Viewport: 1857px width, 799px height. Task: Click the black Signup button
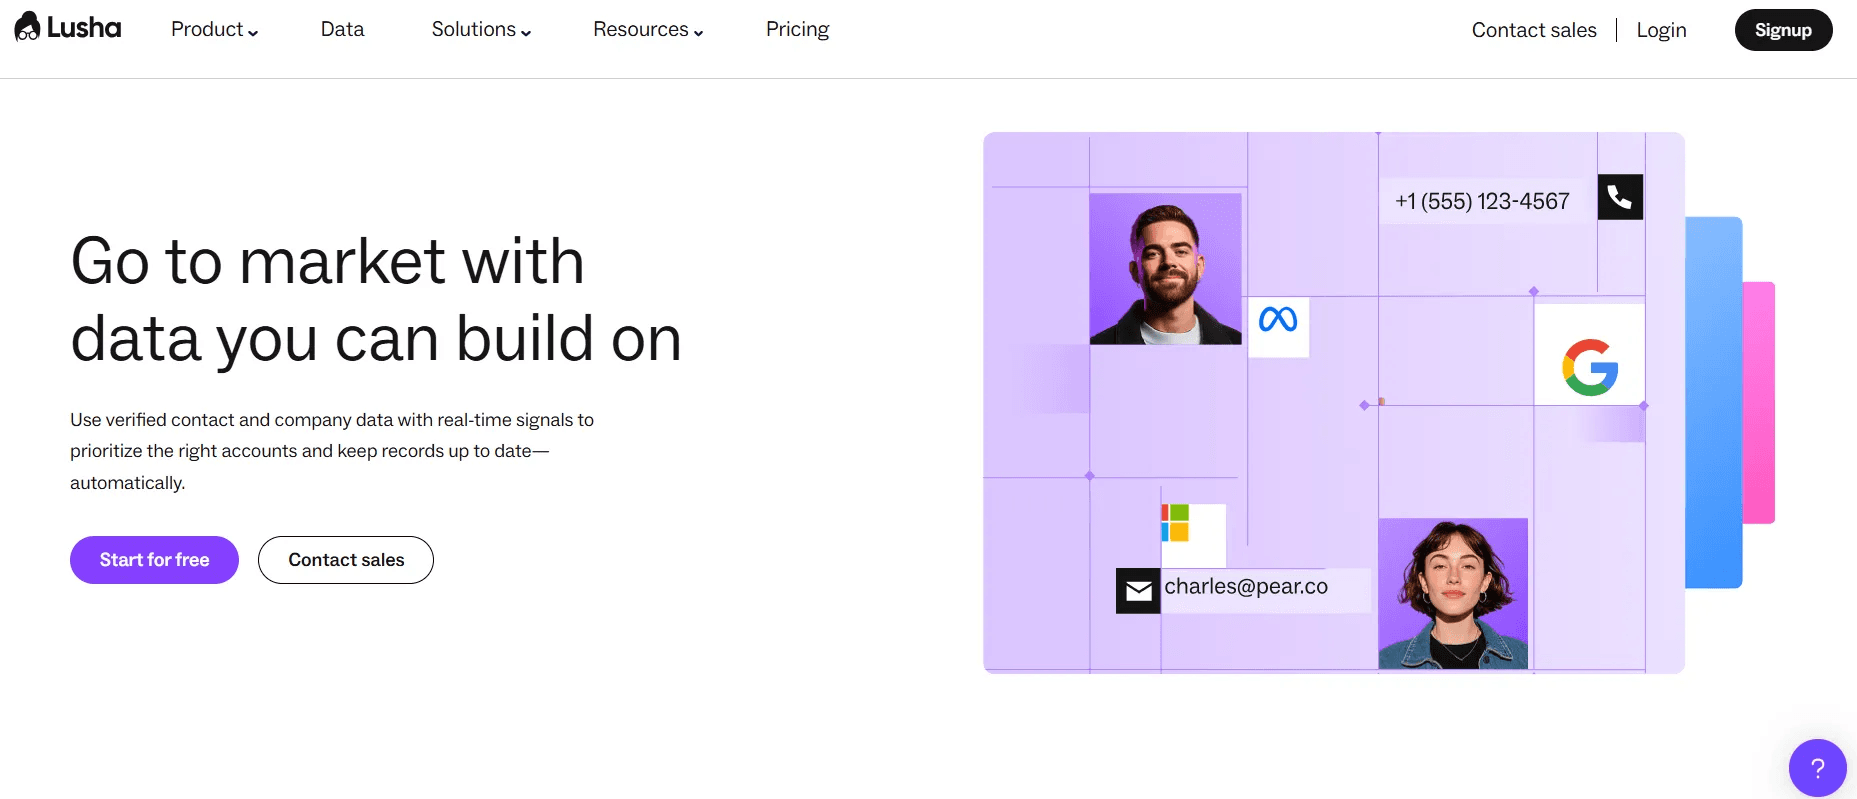(1783, 30)
